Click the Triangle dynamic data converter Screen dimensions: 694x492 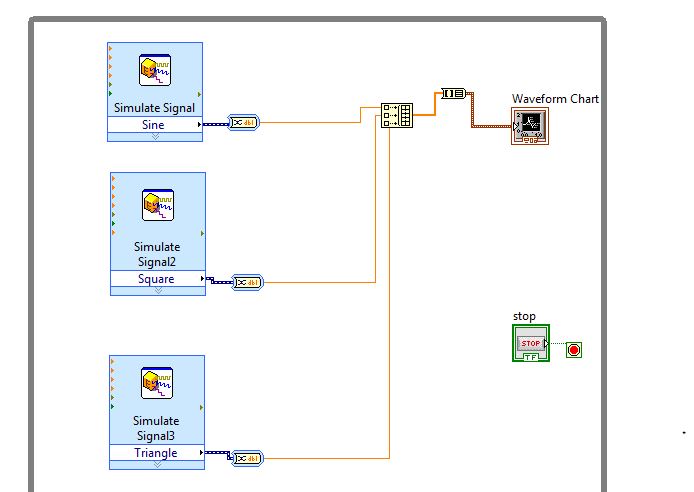[x=246, y=458]
